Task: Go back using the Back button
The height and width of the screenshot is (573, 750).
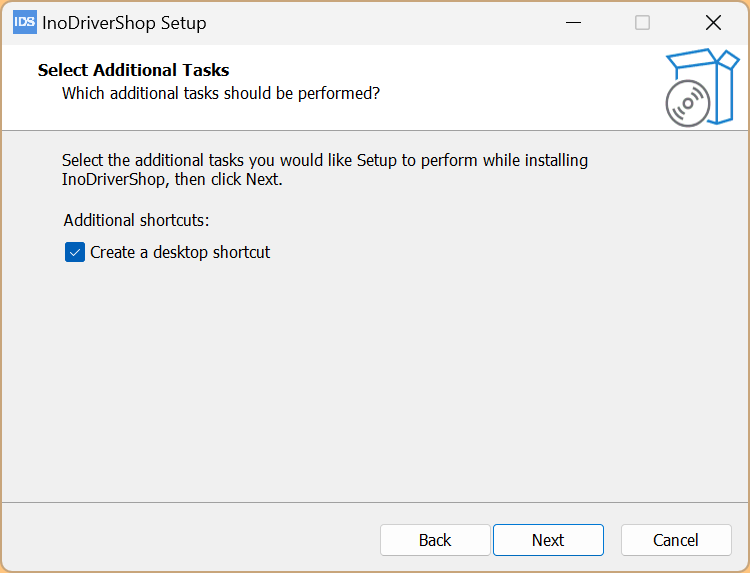Action: (435, 540)
